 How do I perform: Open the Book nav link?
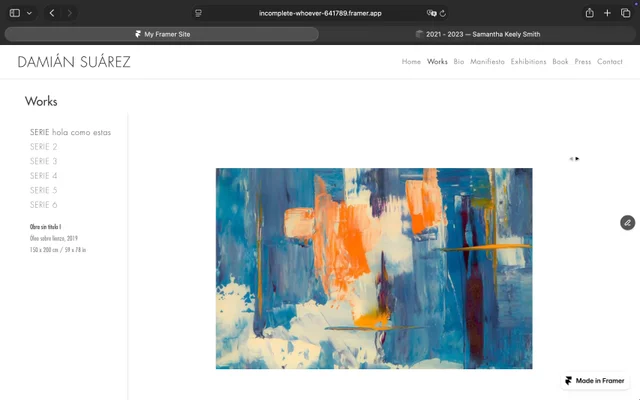click(560, 62)
